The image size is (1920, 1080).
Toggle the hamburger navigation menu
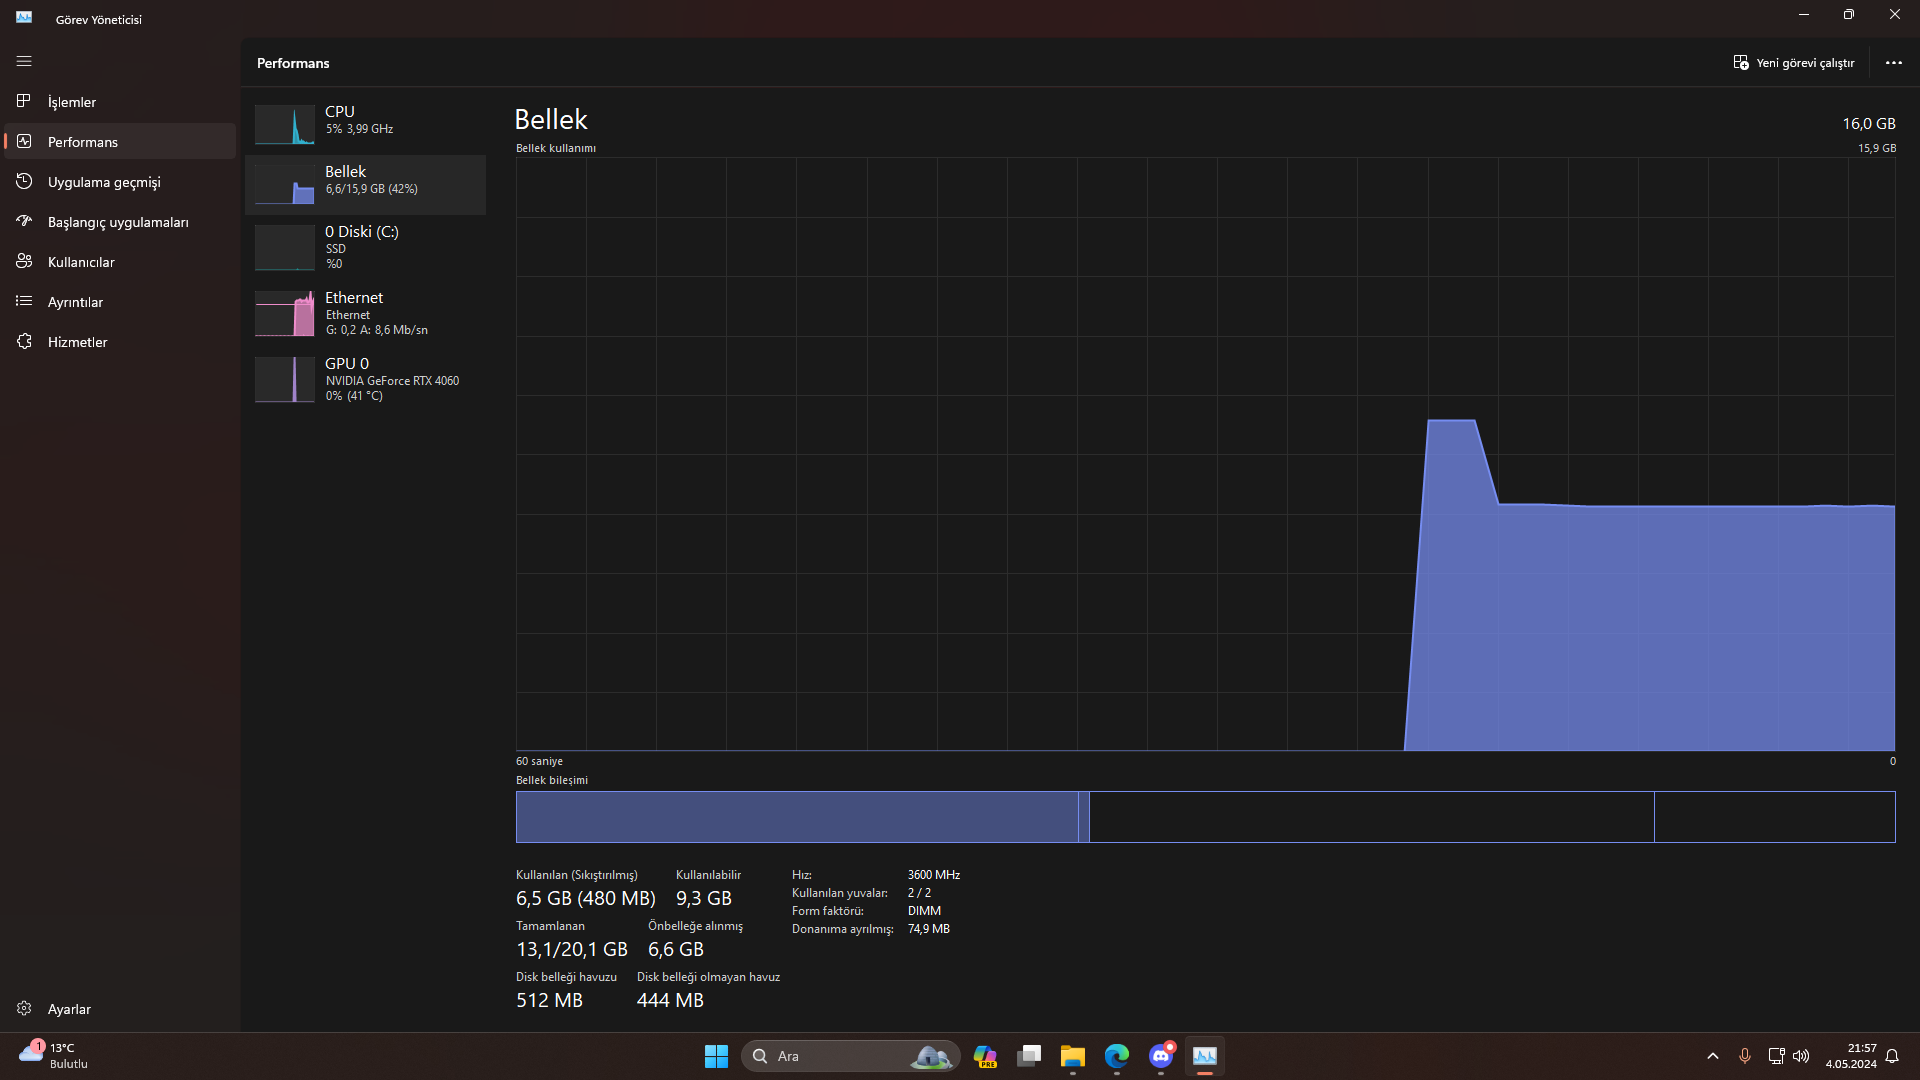[24, 61]
